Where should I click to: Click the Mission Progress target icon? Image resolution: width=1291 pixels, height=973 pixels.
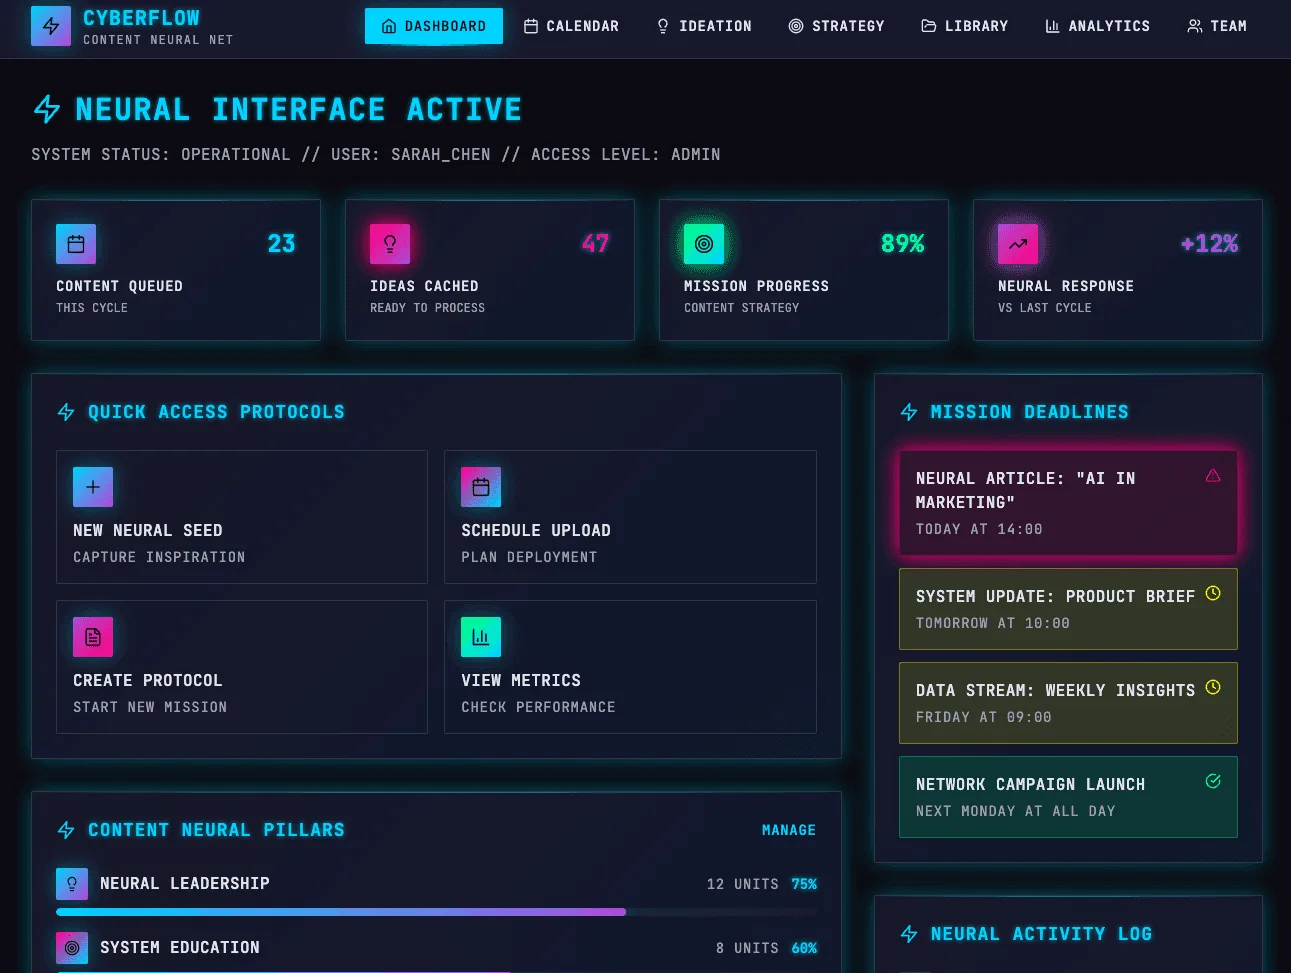pyautogui.click(x=704, y=244)
